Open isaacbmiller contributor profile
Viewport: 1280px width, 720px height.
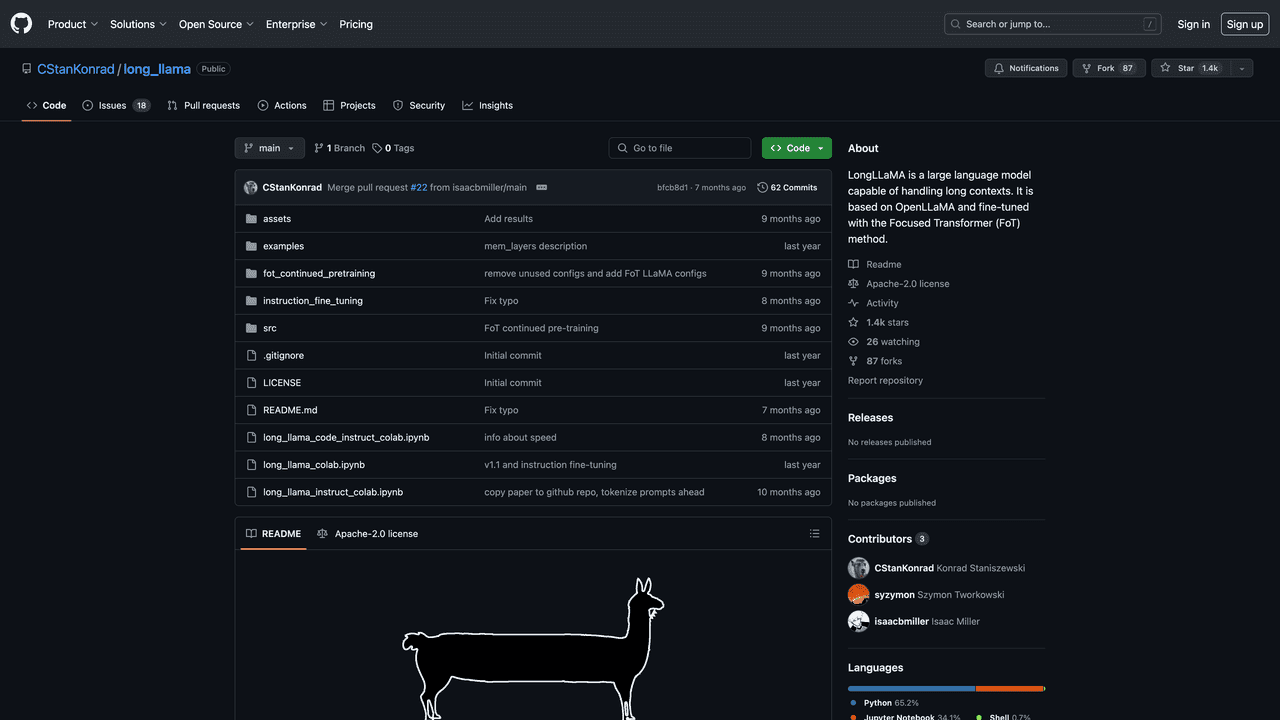point(901,622)
